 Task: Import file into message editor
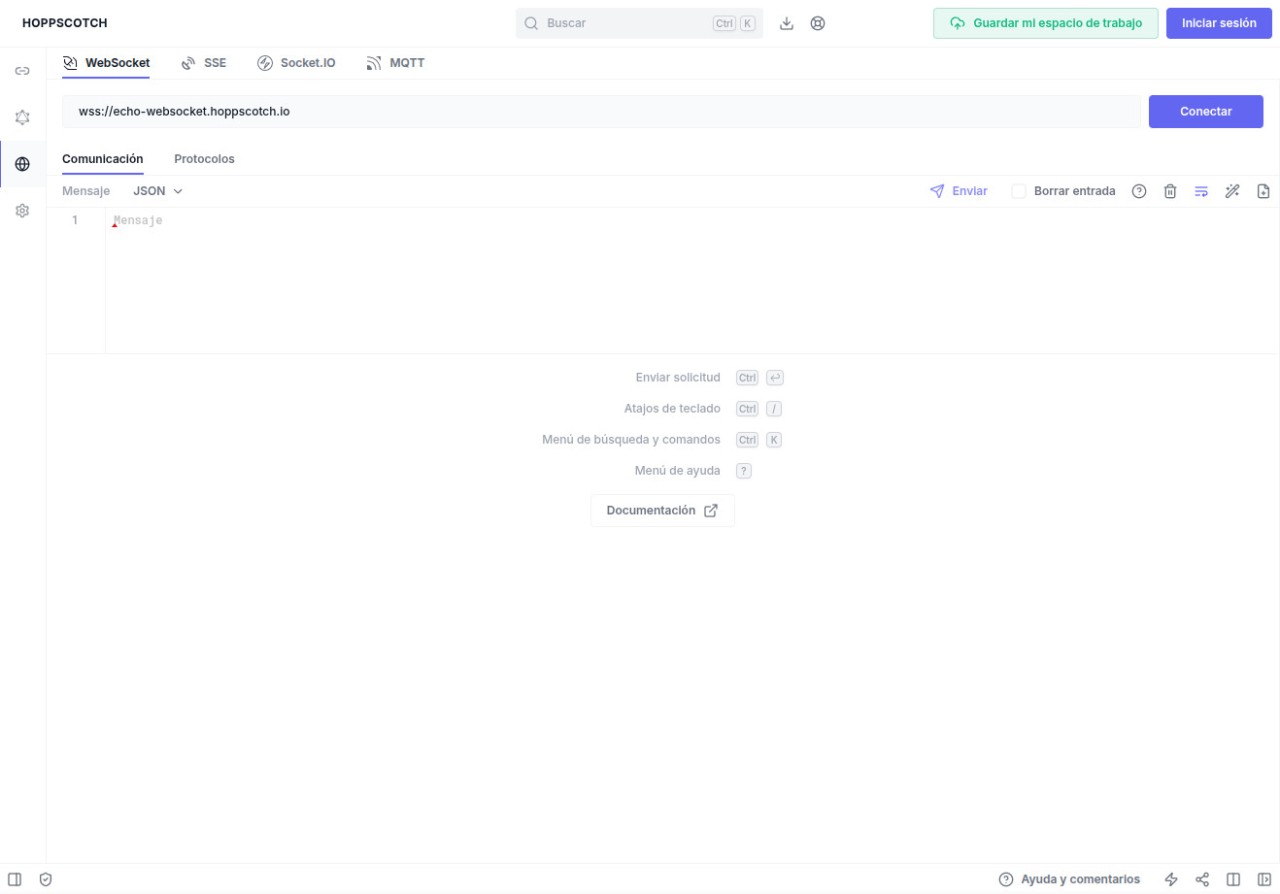[1263, 191]
